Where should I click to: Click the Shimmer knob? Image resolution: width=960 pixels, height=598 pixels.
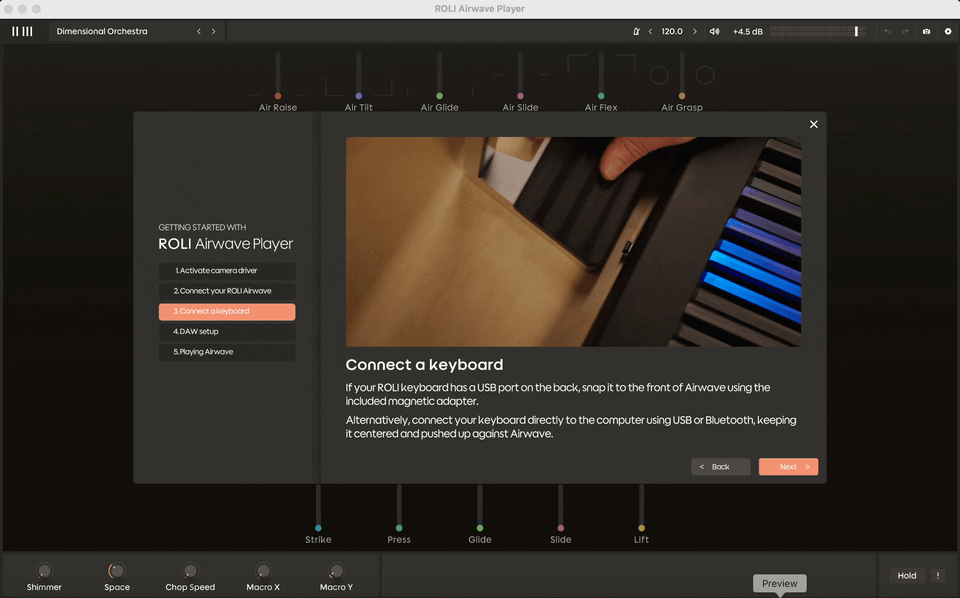(44, 571)
